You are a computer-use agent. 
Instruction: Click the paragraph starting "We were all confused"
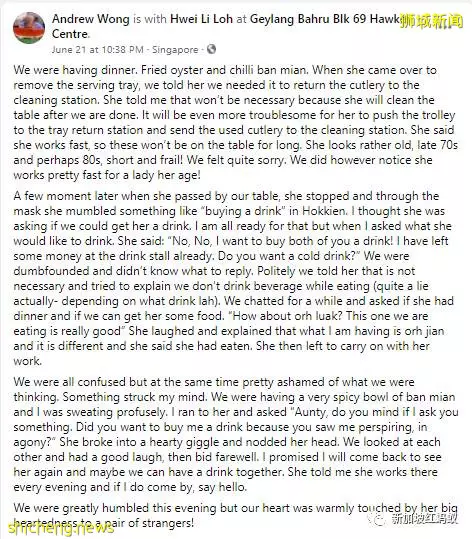pyautogui.click(x=235, y=434)
